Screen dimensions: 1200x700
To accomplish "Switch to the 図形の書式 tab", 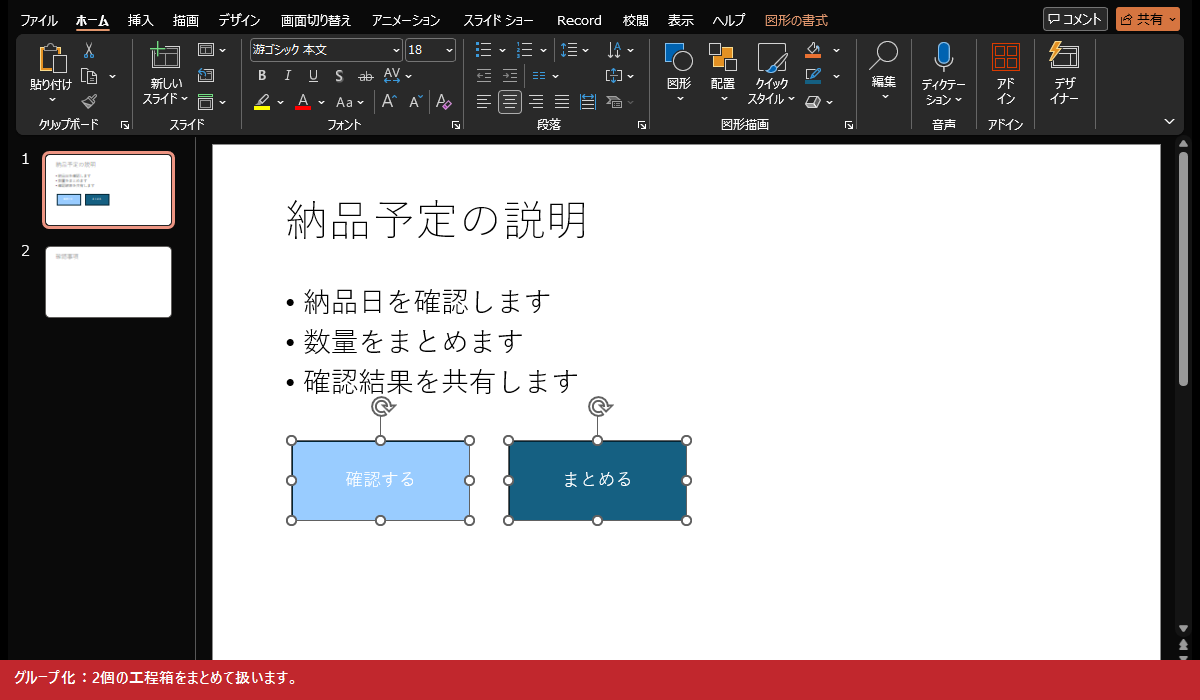I will click(x=796, y=20).
